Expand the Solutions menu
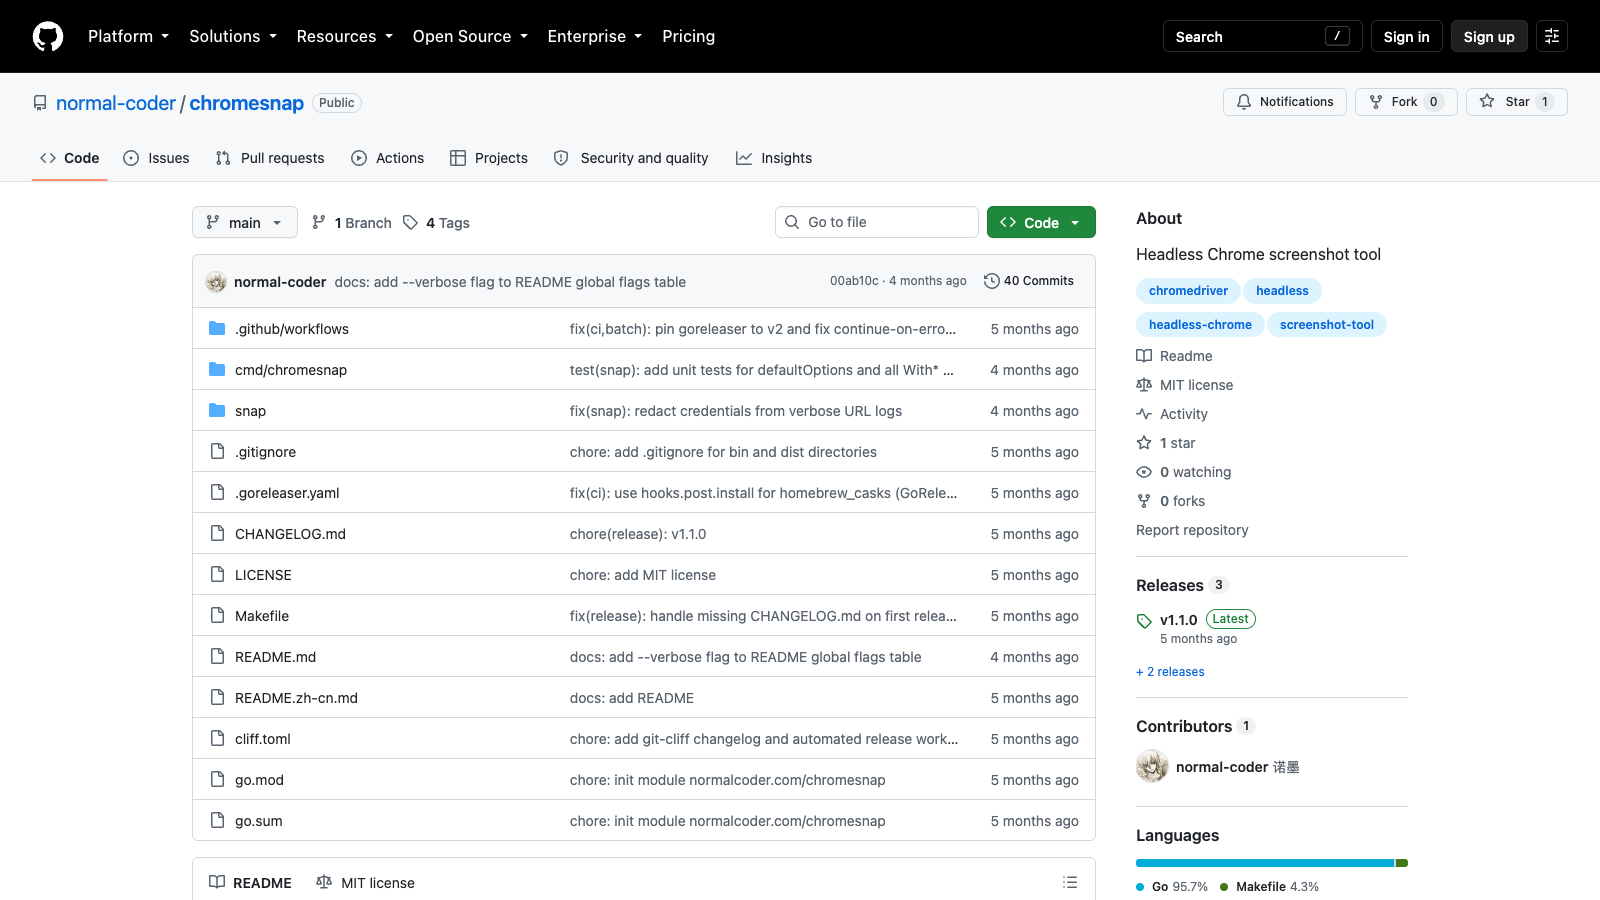This screenshot has width=1600, height=900. [233, 36]
